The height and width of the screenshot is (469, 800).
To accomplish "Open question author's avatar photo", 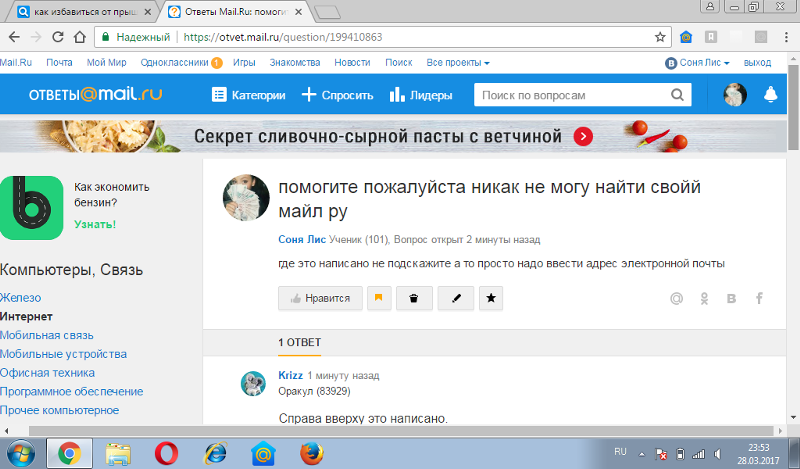I will (x=246, y=198).
